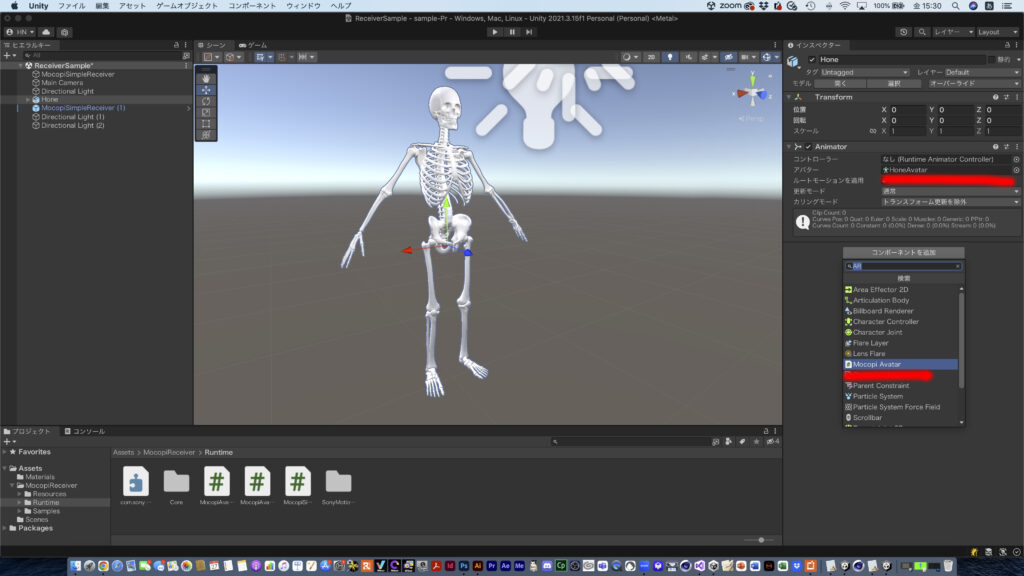
Task: Open the scene camera settings dropdown
Action: click(747, 57)
